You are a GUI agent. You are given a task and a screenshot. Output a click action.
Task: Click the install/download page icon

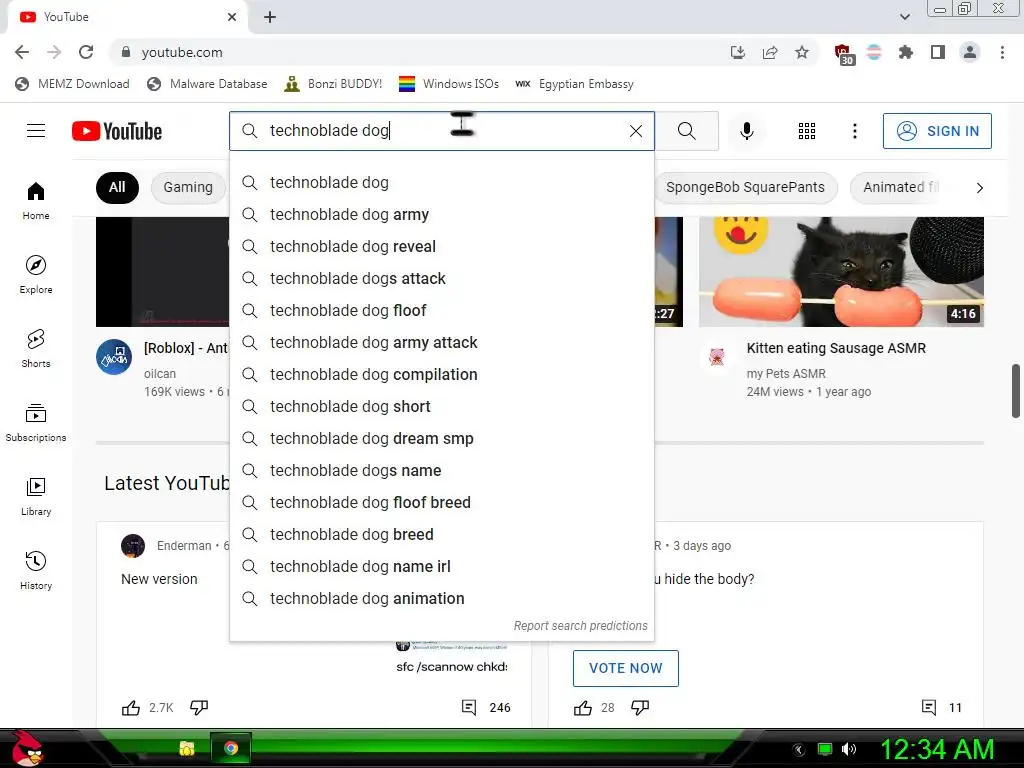coord(738,52)
